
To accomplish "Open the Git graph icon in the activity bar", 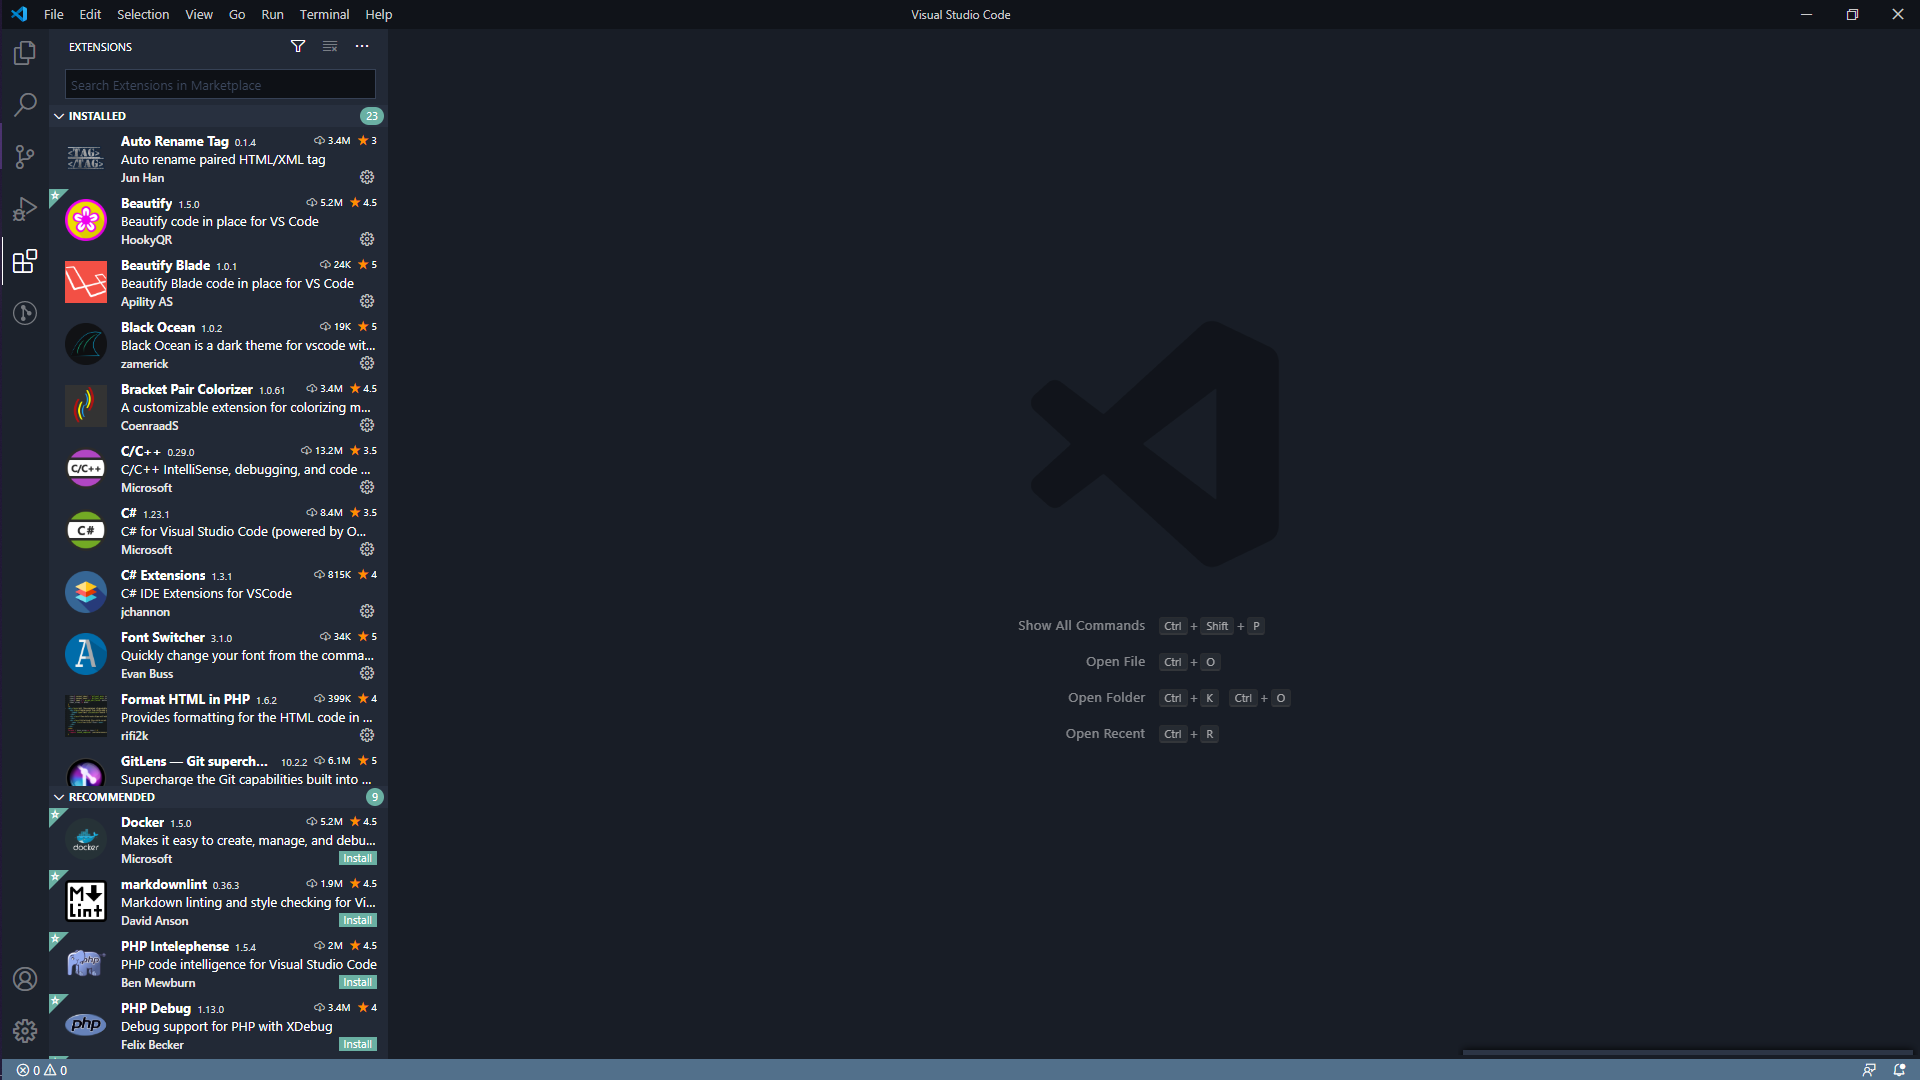I will click(25, 313).
